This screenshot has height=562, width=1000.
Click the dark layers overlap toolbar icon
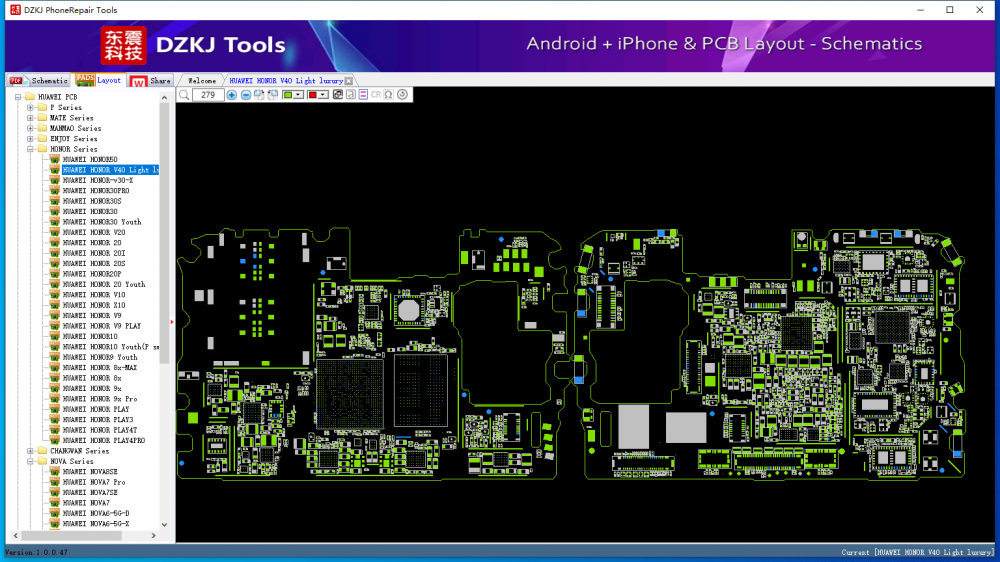337,95
